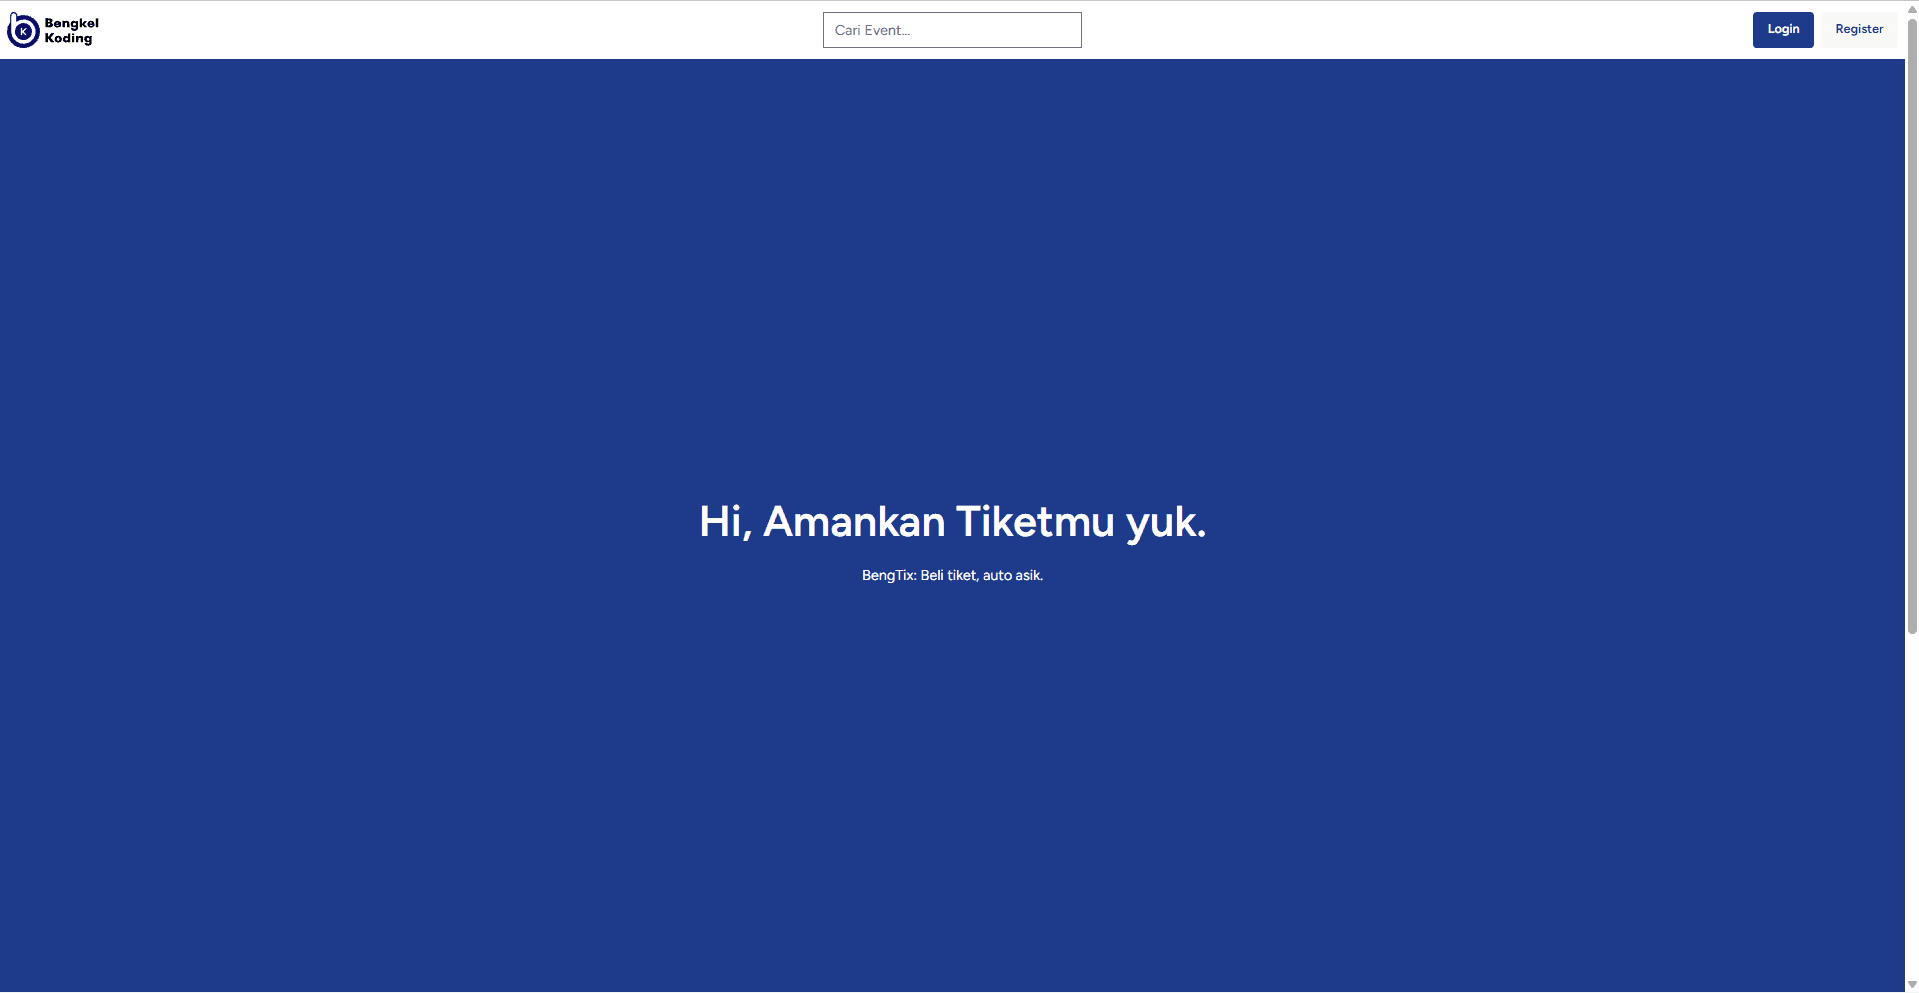Viewport: 1919px width, 993px height.
Task: Open the Bengkel Koding logo link
Action: pos(53,30)
